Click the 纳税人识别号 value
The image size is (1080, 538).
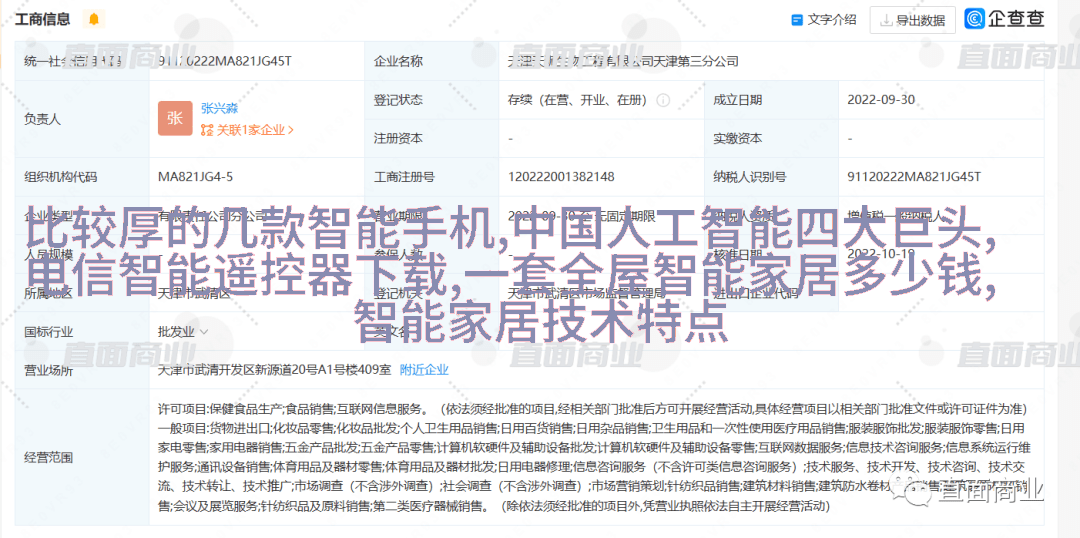[914, 177]
